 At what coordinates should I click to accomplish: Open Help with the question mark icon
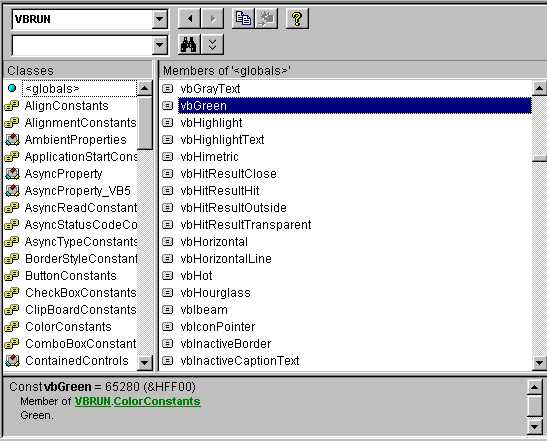[x=297, y=18]
